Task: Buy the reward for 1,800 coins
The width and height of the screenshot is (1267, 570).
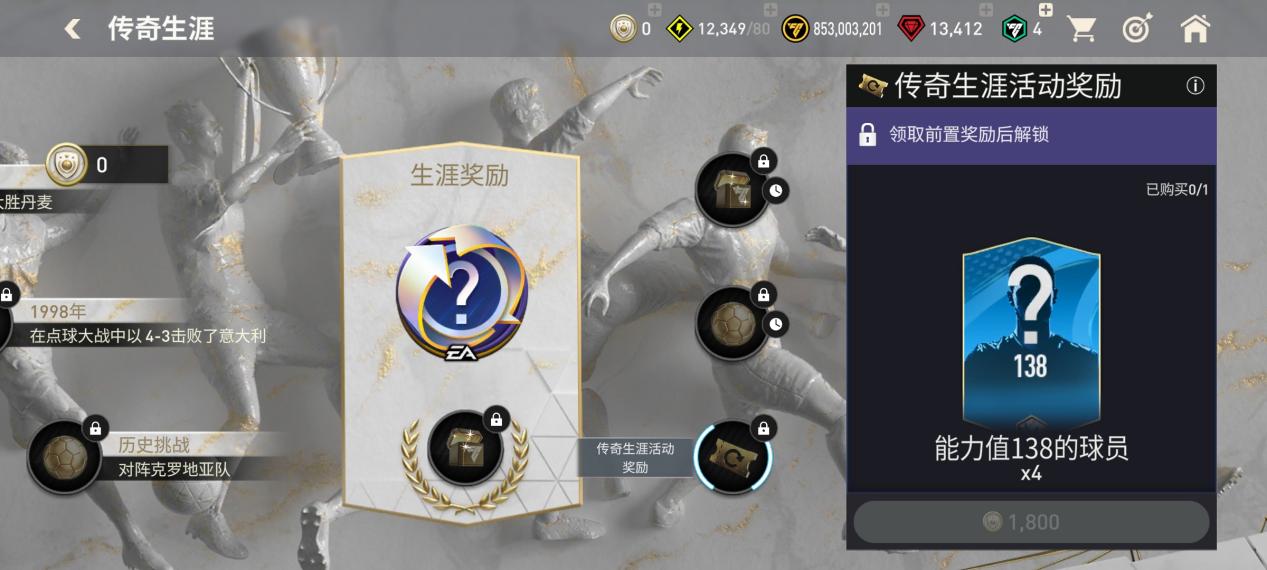Action: coord(1031,522)
